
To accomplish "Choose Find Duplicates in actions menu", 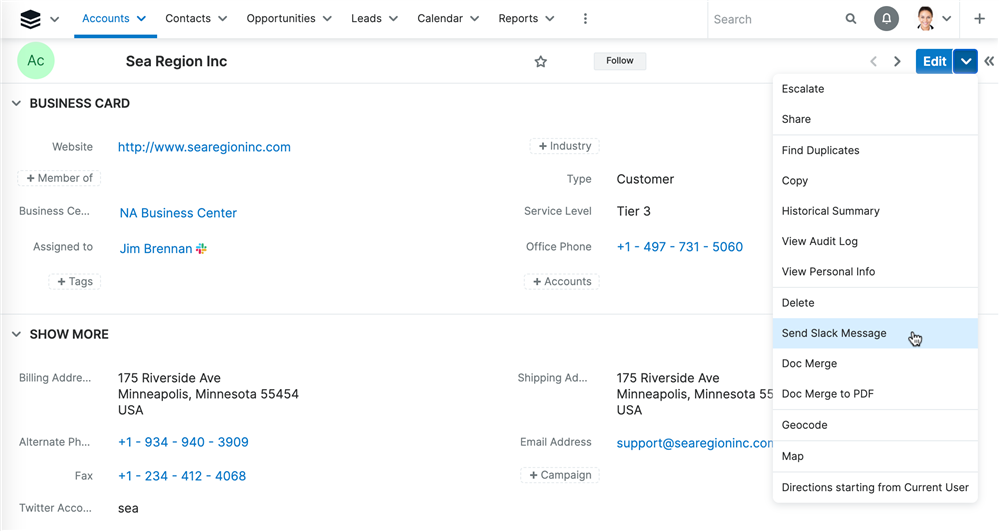I will tap(820, 151).
